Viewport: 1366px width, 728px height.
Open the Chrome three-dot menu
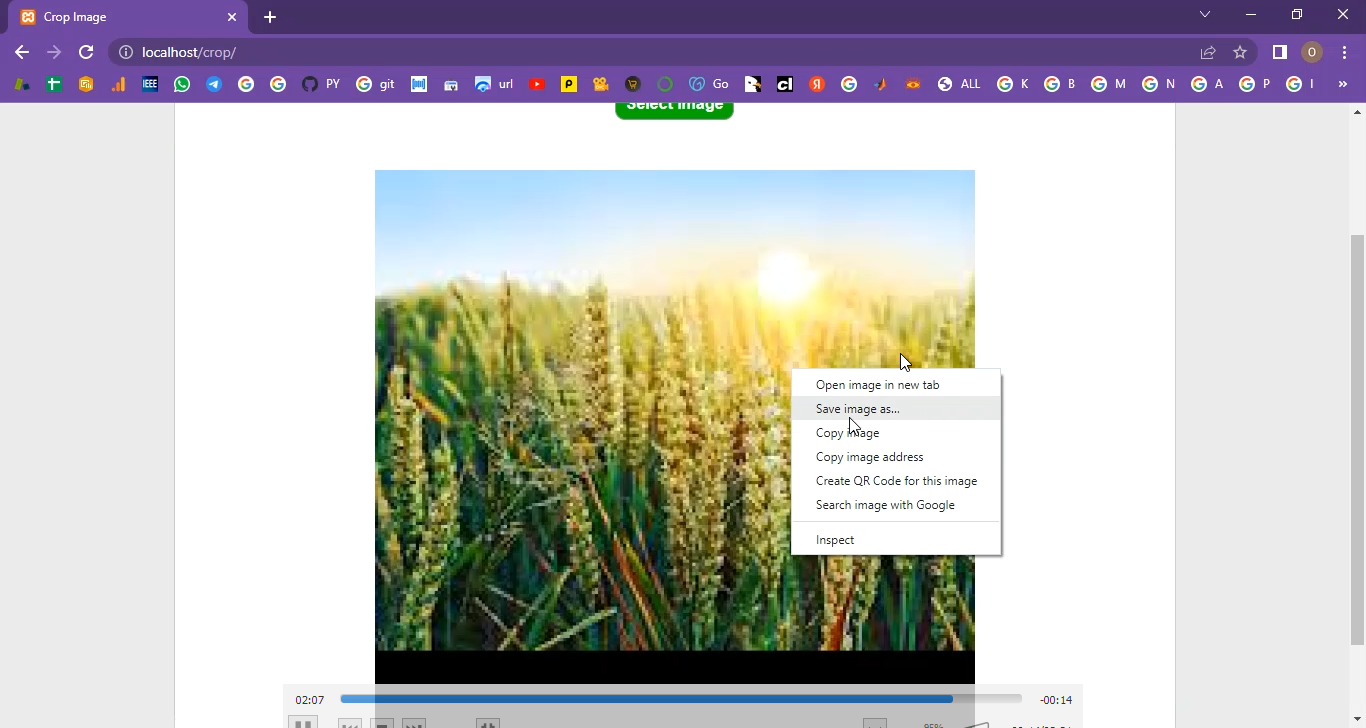[x=1345, y=52]
